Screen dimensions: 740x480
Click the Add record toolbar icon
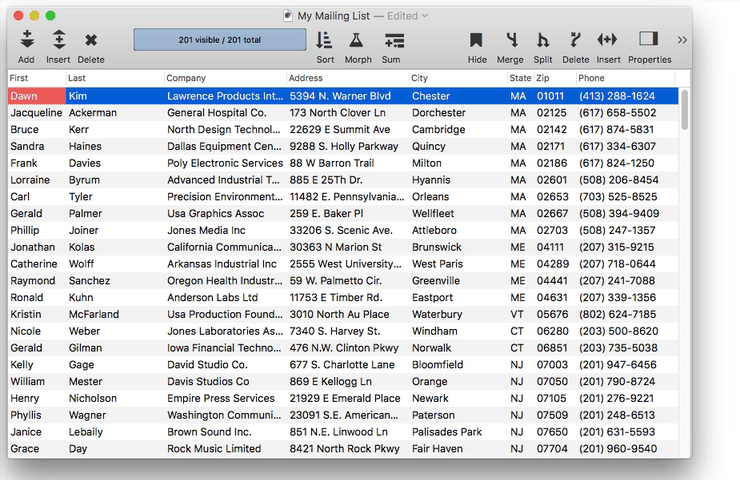(x=27, y=40)
